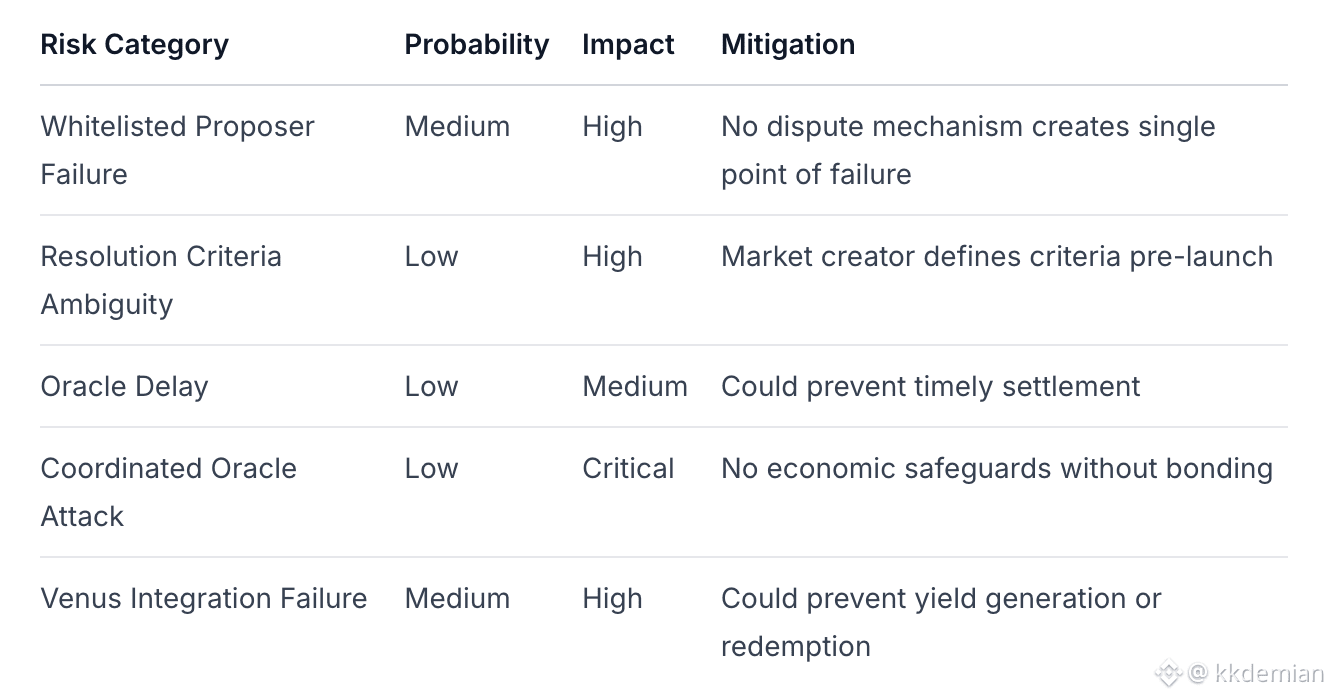Select 'Market creator defines criteria pre-launch' text

[996, 257]
